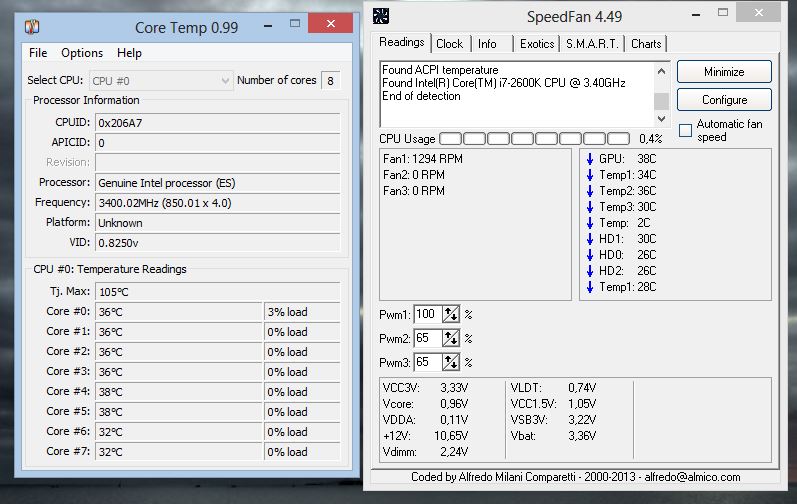Switch to the S.M.A.R.T. tab
797x504 pixels.
pos(592,44)
